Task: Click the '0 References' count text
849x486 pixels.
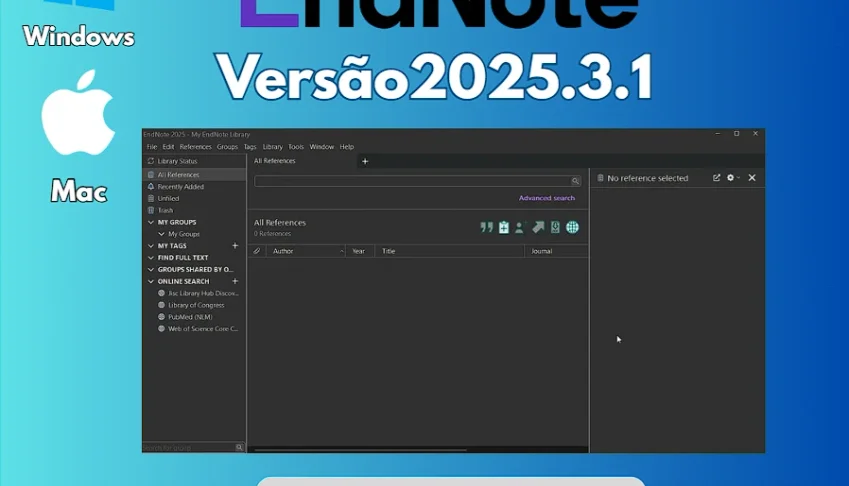Action: 272,234
